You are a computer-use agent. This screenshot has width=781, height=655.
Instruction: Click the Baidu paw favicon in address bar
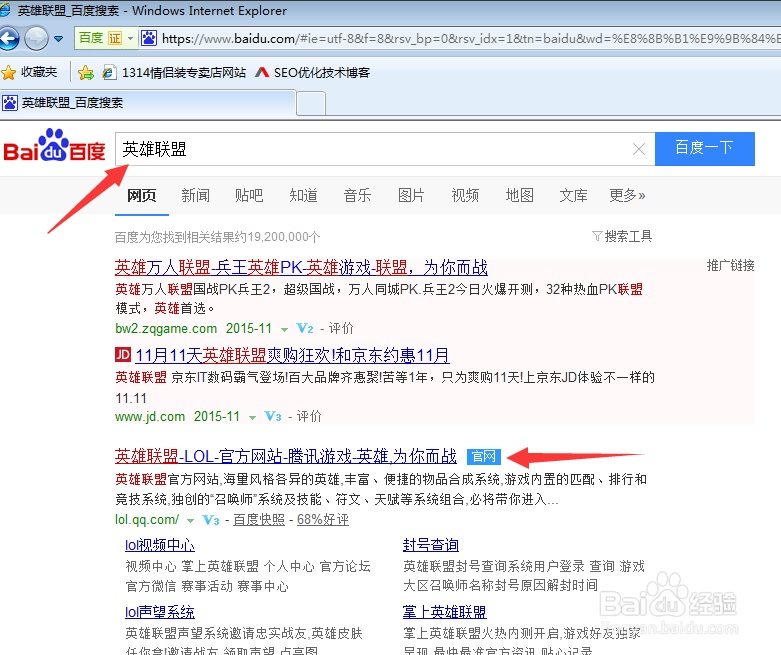[149, 38]
